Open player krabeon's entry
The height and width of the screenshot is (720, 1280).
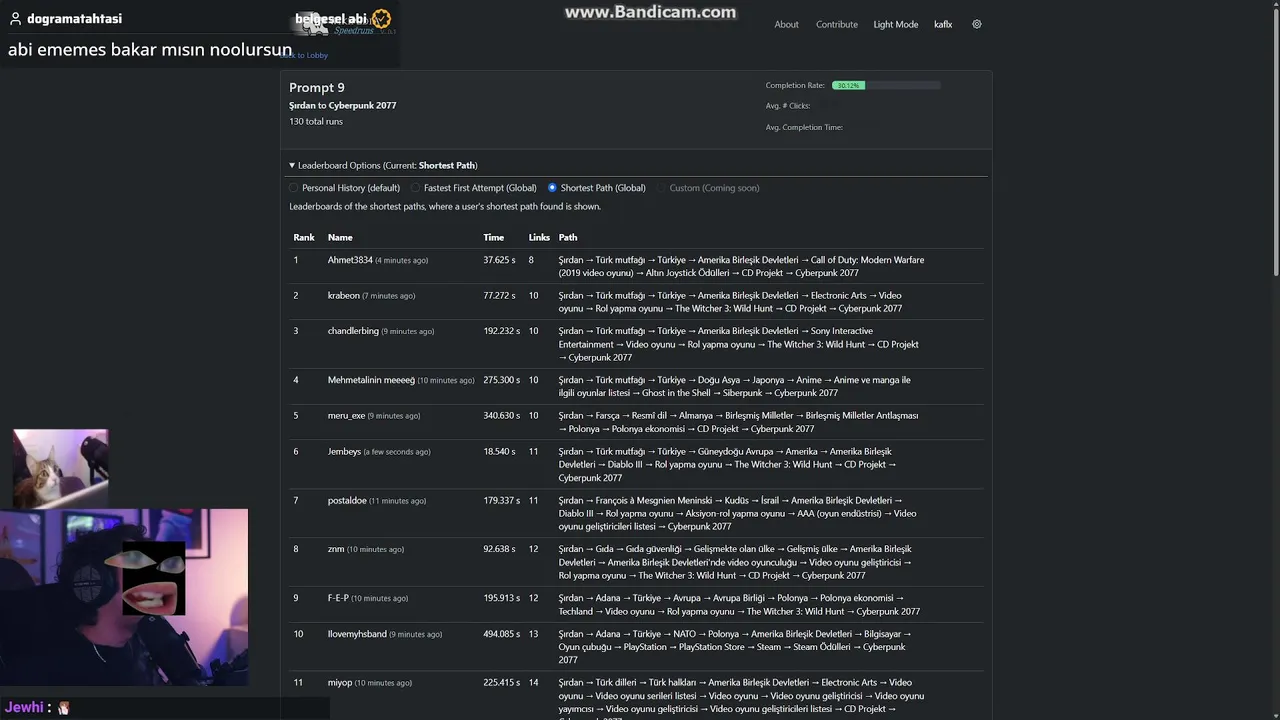click(x=344, y=296)
